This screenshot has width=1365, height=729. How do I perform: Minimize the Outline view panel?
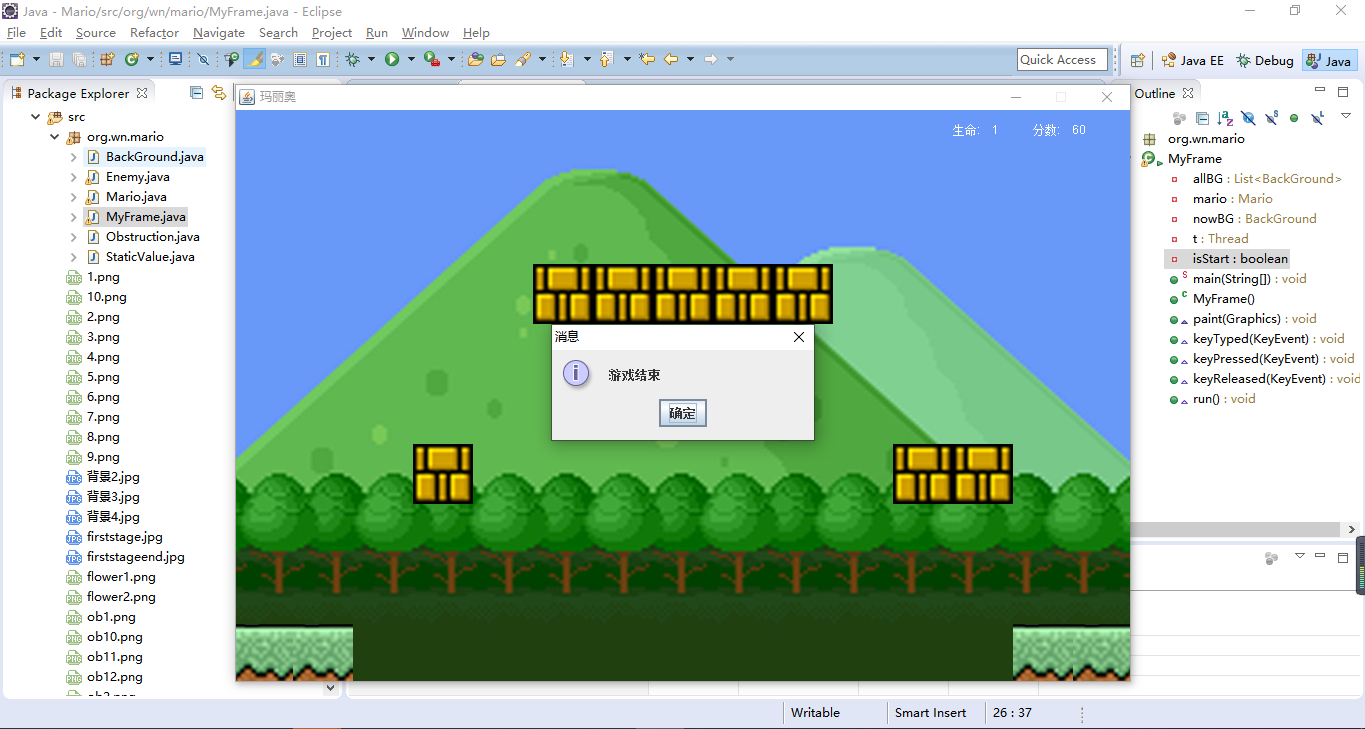1318,89
